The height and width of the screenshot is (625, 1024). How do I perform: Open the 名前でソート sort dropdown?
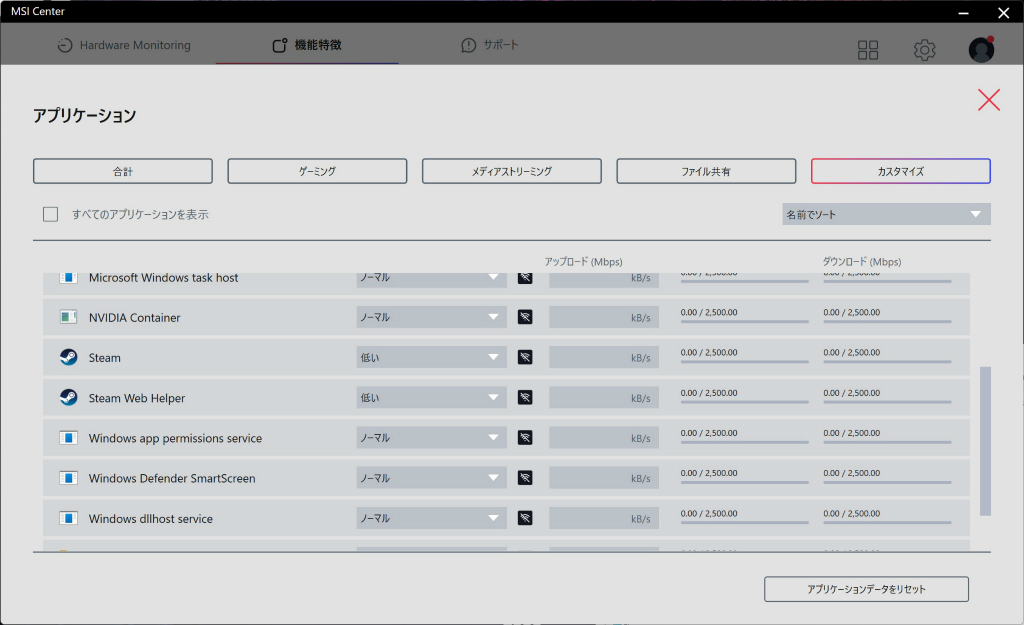pos(886,214)
